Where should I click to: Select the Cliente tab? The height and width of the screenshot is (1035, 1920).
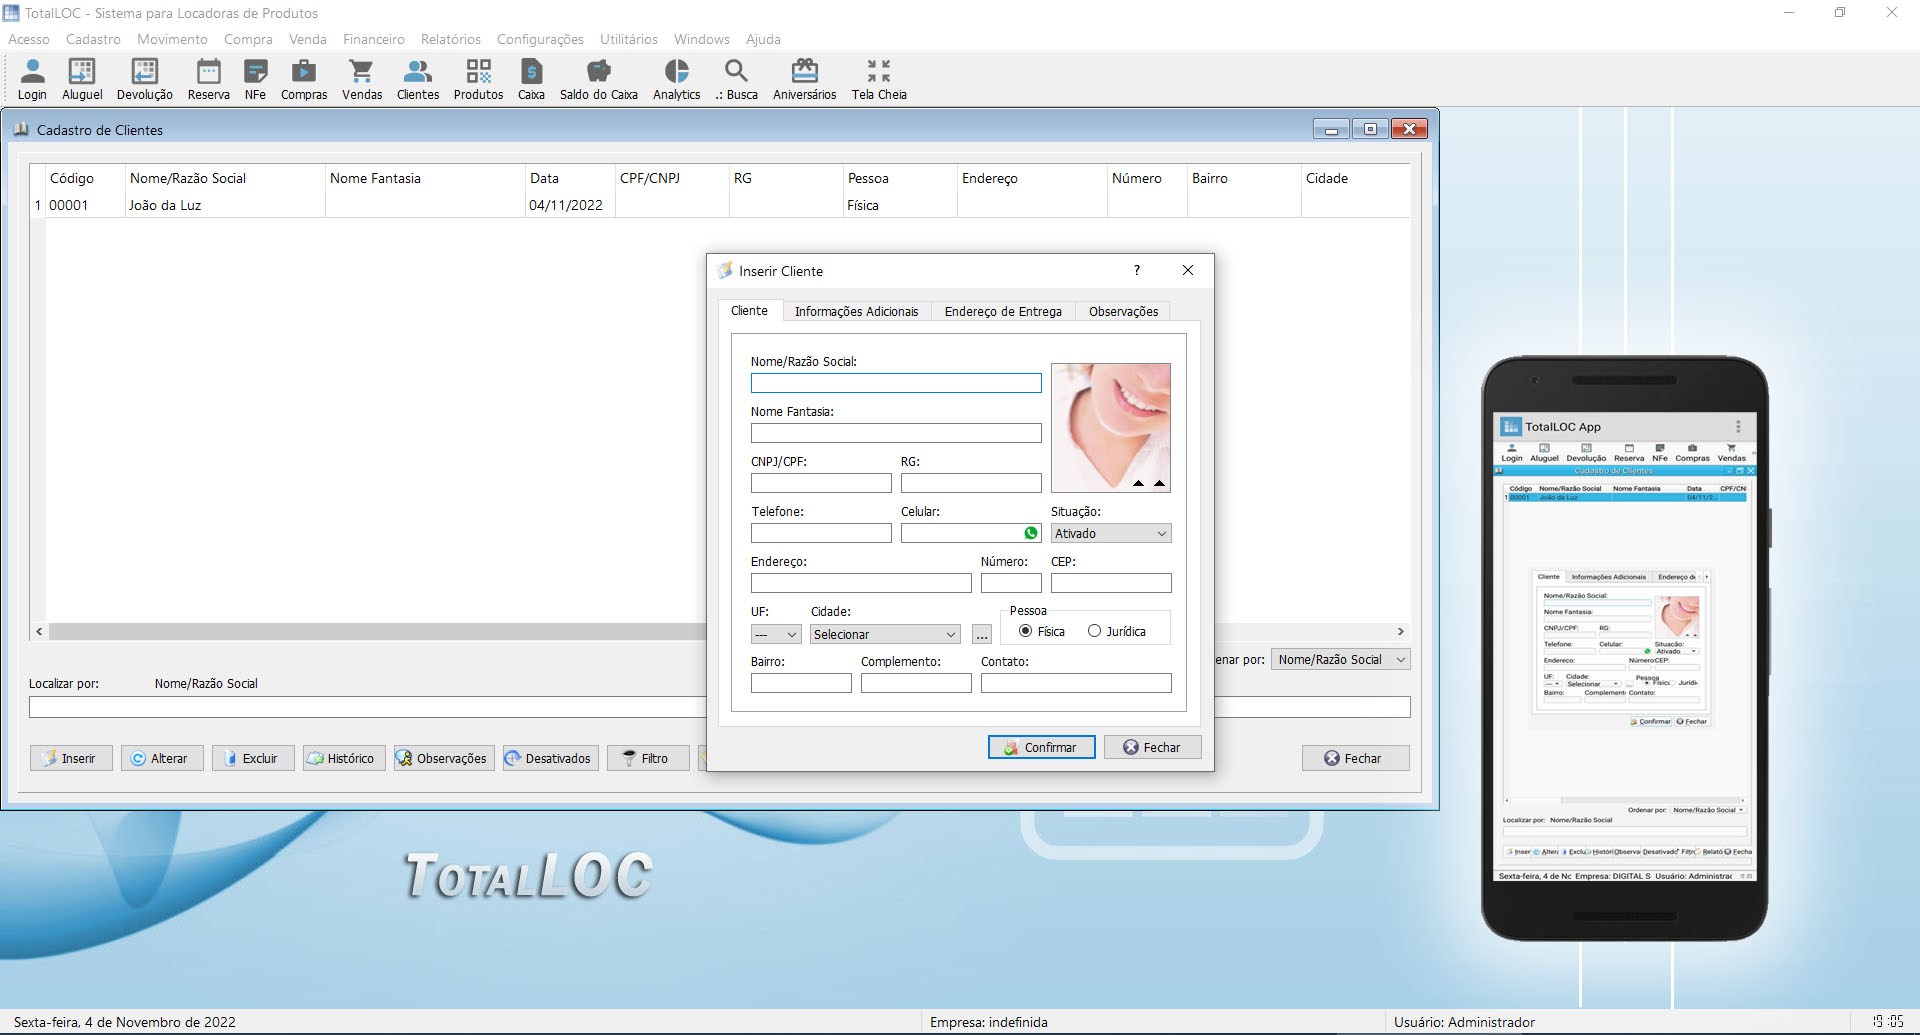749,310
